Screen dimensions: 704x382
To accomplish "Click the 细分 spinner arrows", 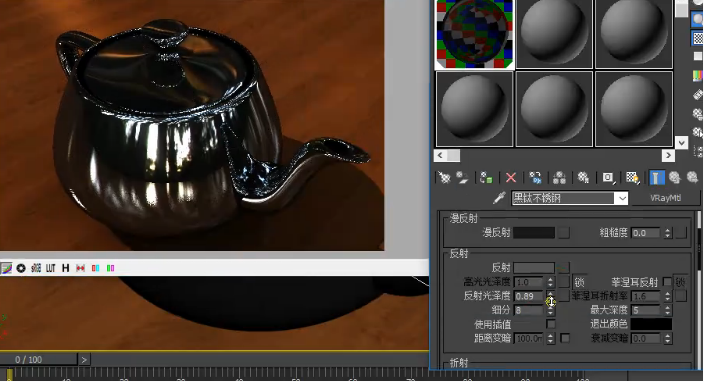I will (x=550, y=310).
